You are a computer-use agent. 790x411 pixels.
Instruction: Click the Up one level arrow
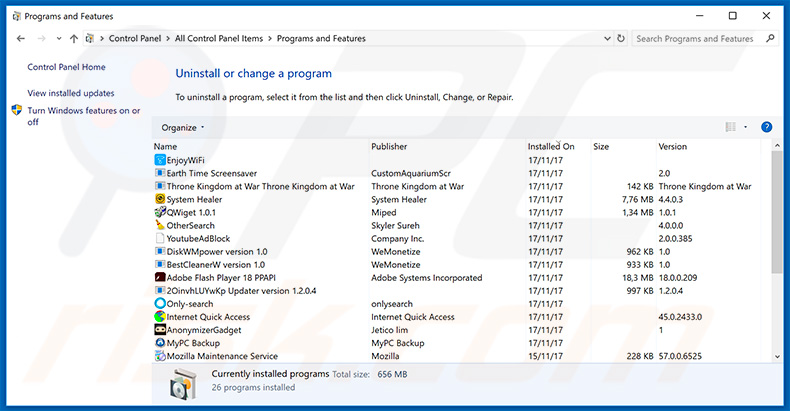74,39
